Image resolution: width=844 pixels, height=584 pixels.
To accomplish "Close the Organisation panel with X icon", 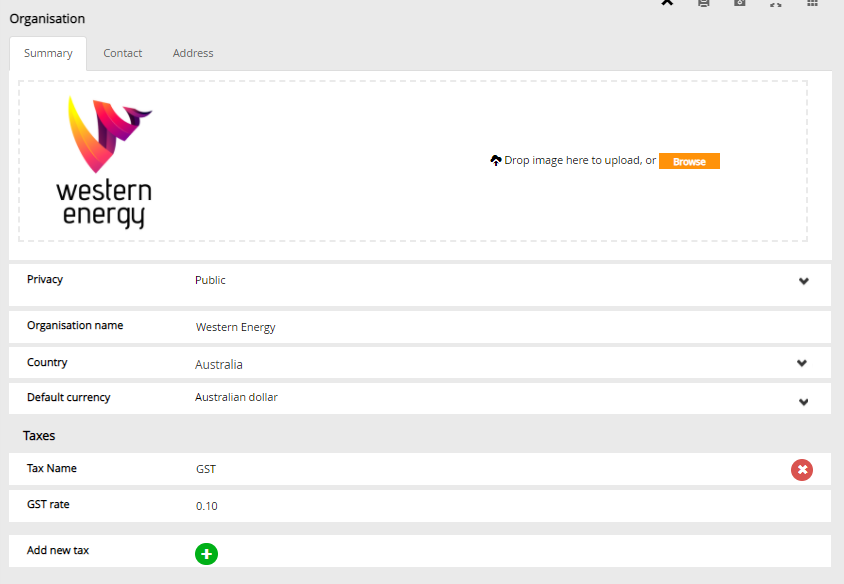I will tap(667, 2).
